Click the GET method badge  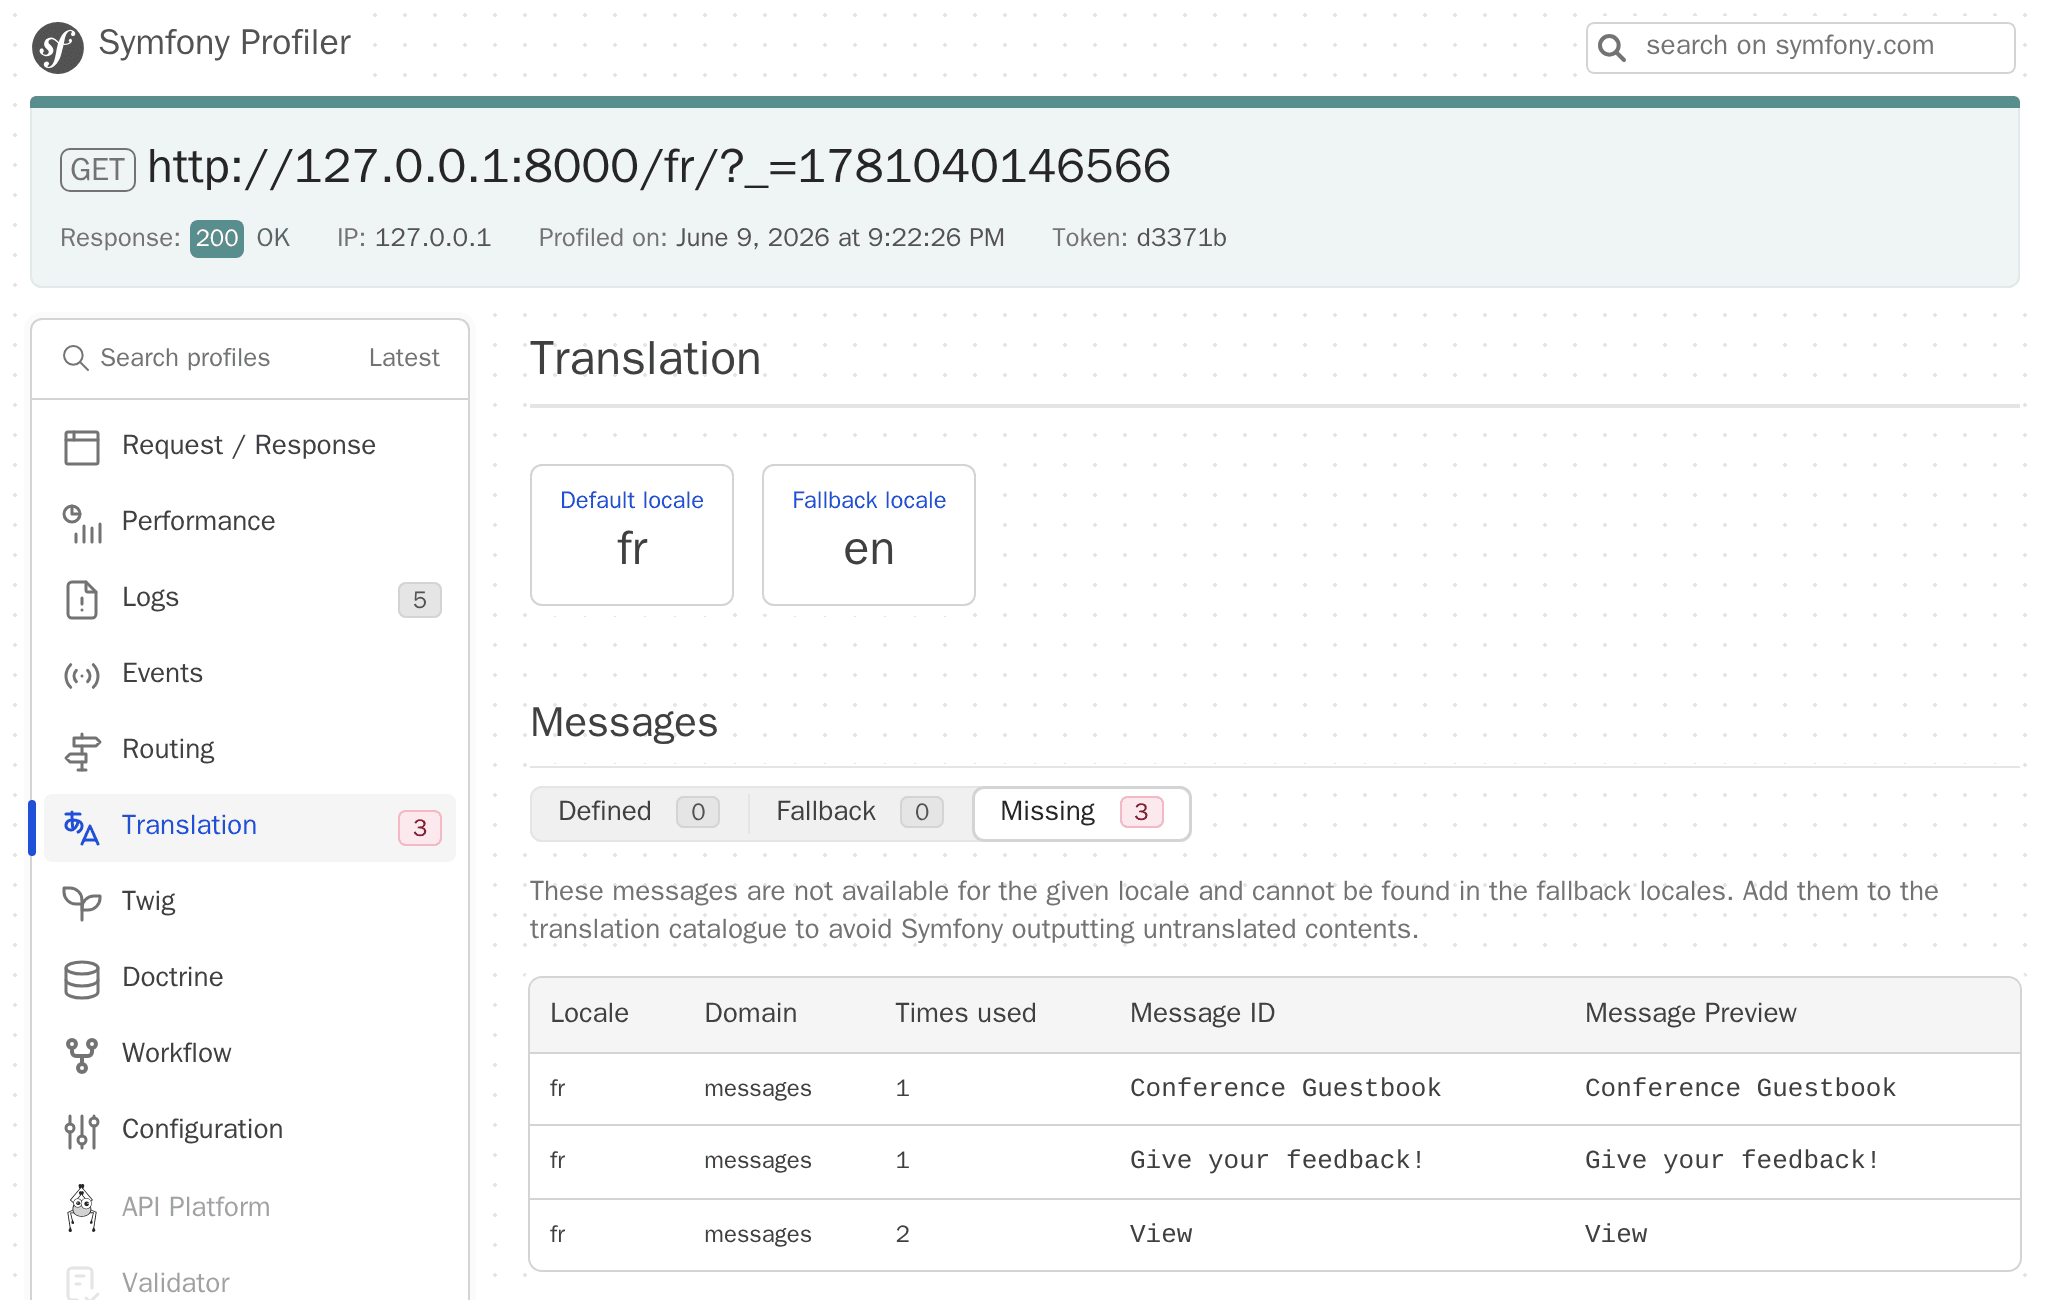(98, 170)
